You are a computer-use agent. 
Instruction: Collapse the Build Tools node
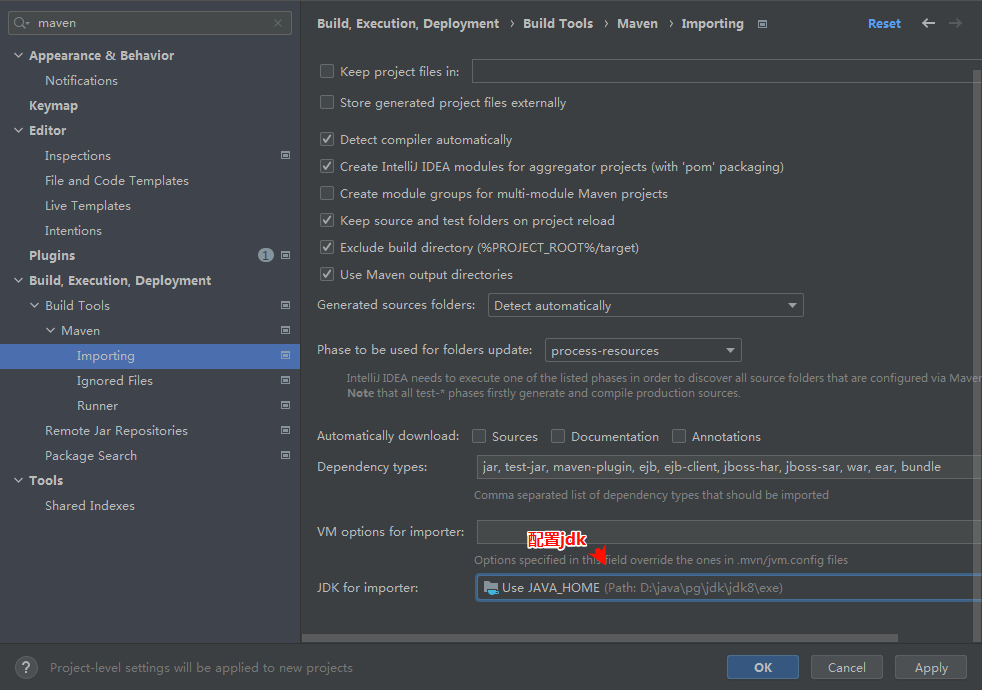34,306
